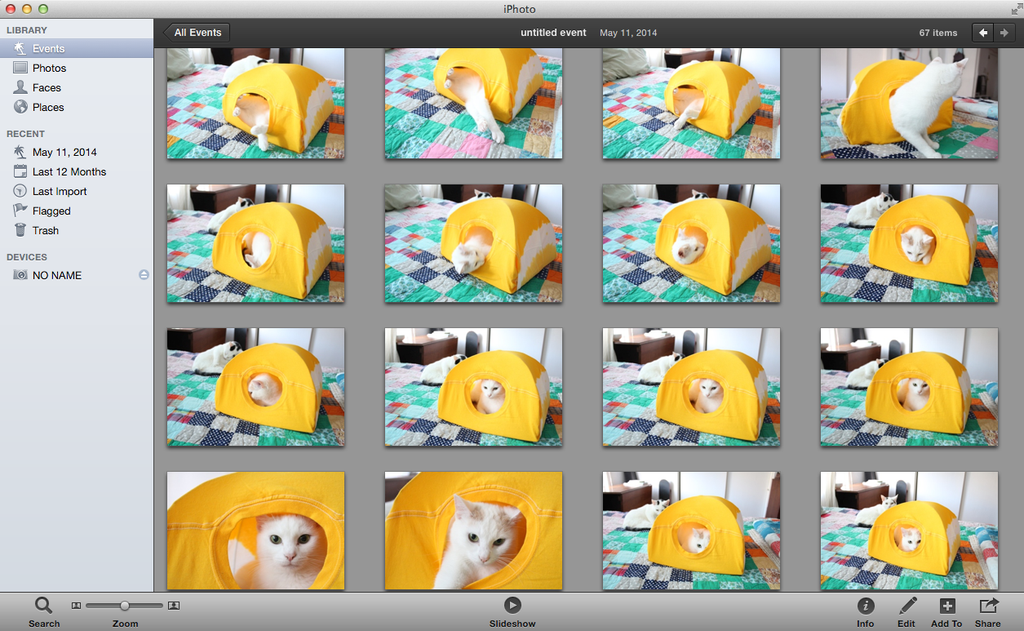Go to next event with right arrow
This screenshot has height=631, width=1024.
[1004, 33]
